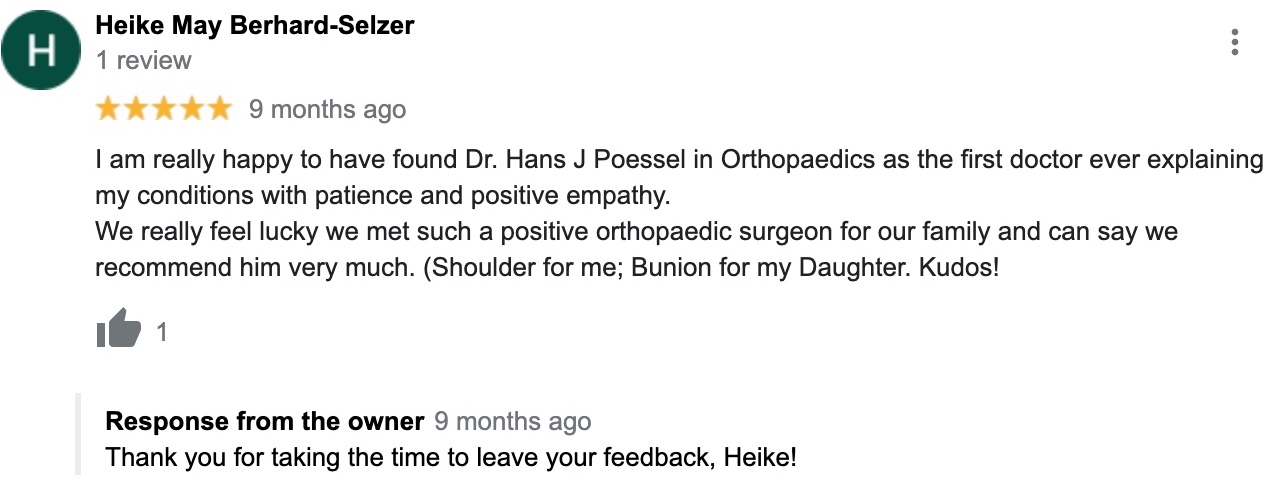Image resolution: width=1276 pixels, height=494 pixels.
Task: Click the fourth gold rating star
Action: 191,109
